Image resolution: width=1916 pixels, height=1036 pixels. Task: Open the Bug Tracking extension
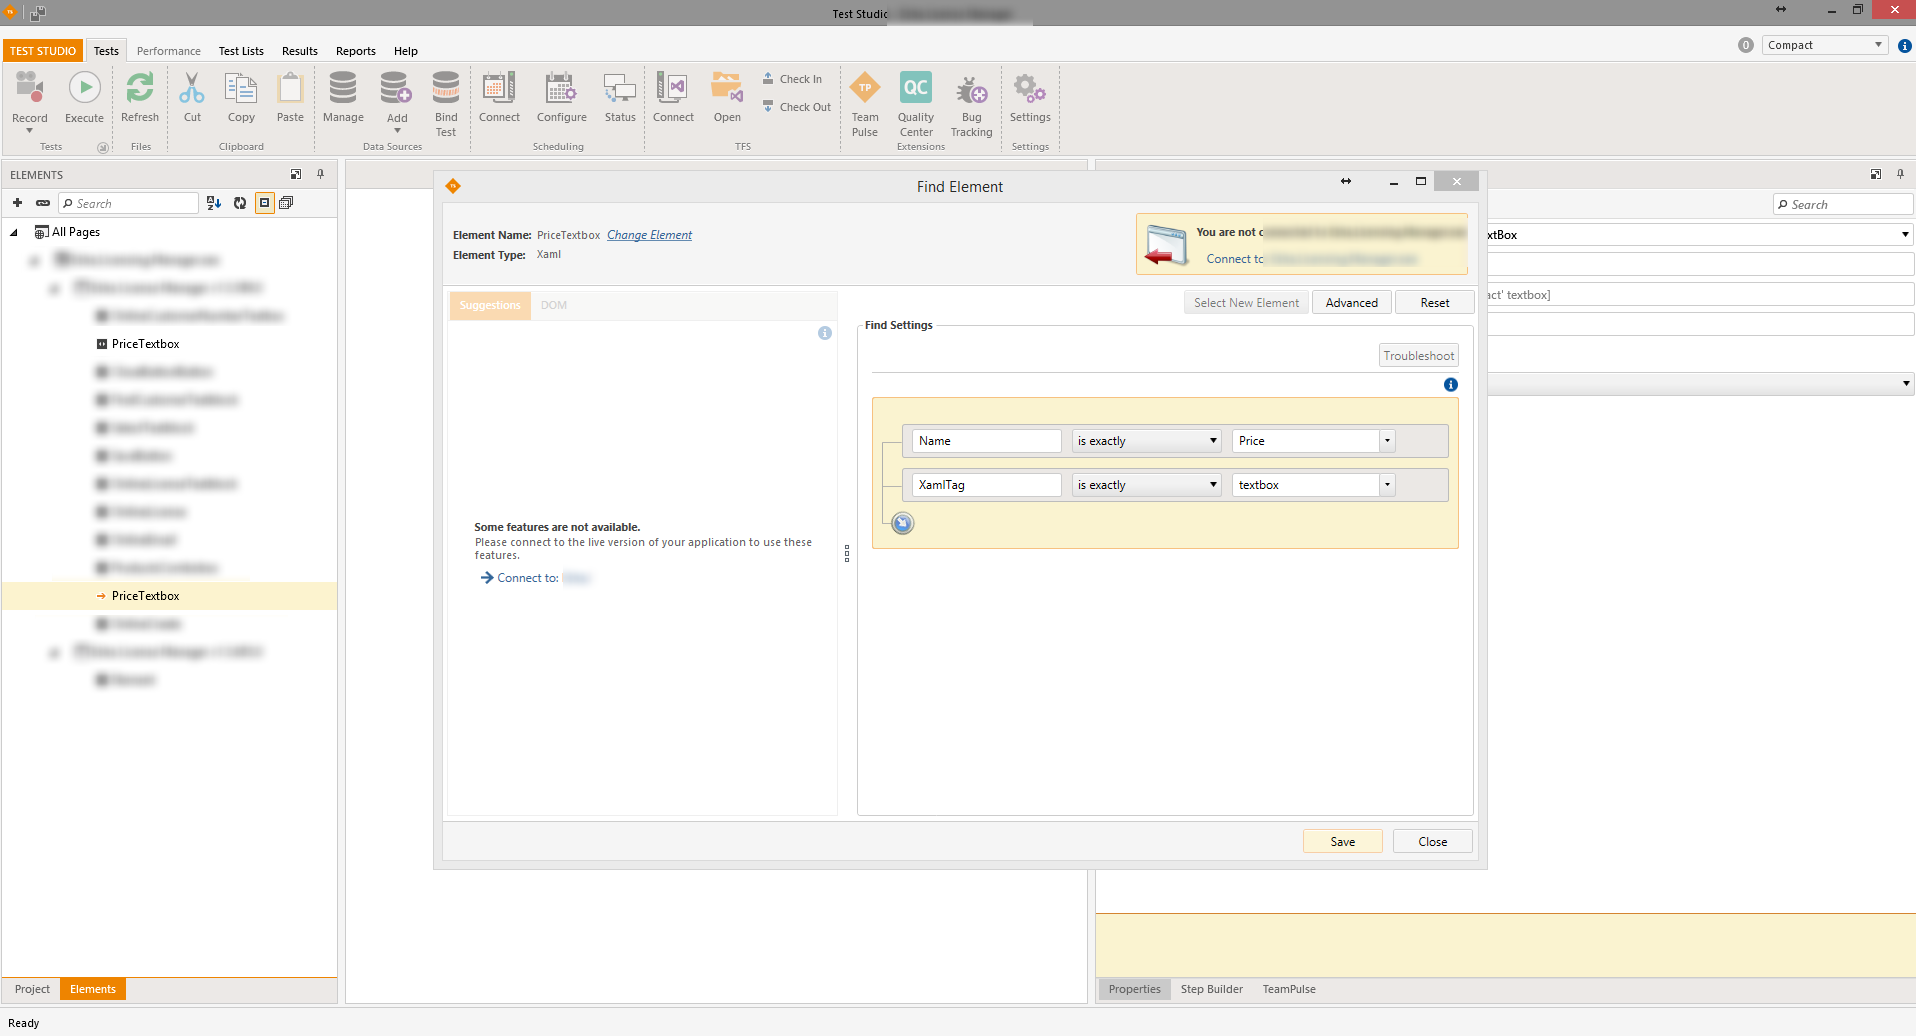coord(971,88)
